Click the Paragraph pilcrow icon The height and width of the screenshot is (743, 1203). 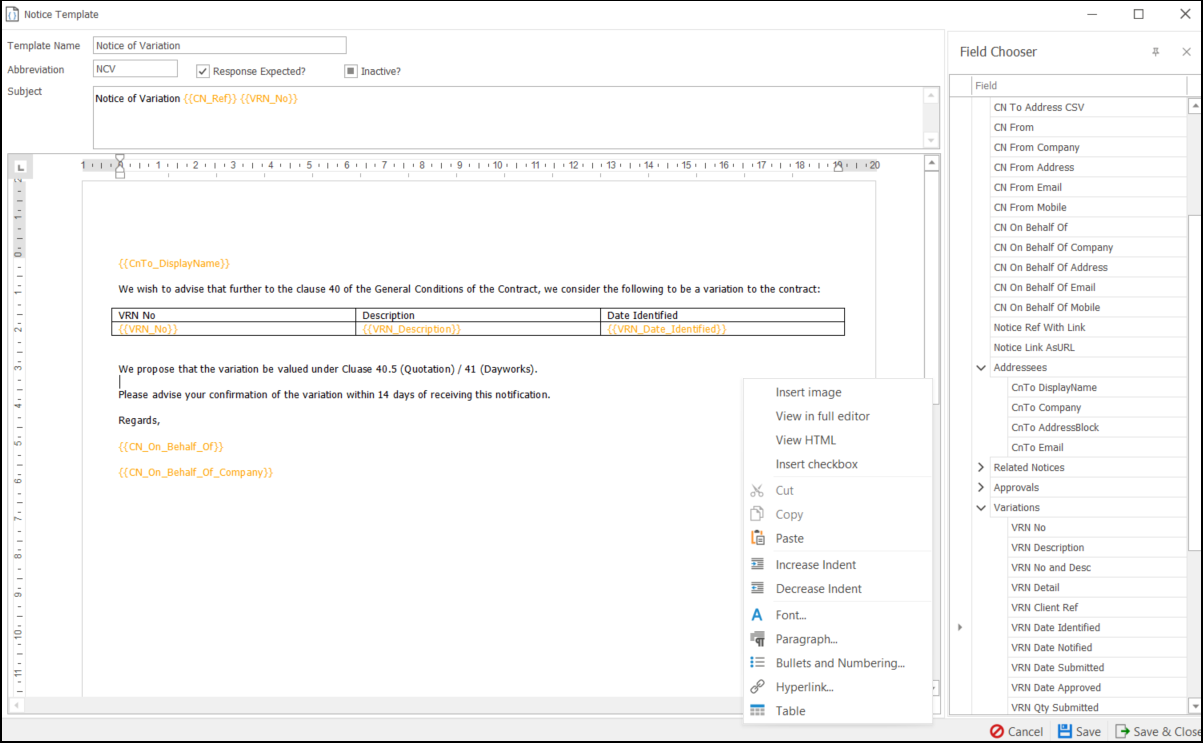pyautogui.click(x=757, y=639)
